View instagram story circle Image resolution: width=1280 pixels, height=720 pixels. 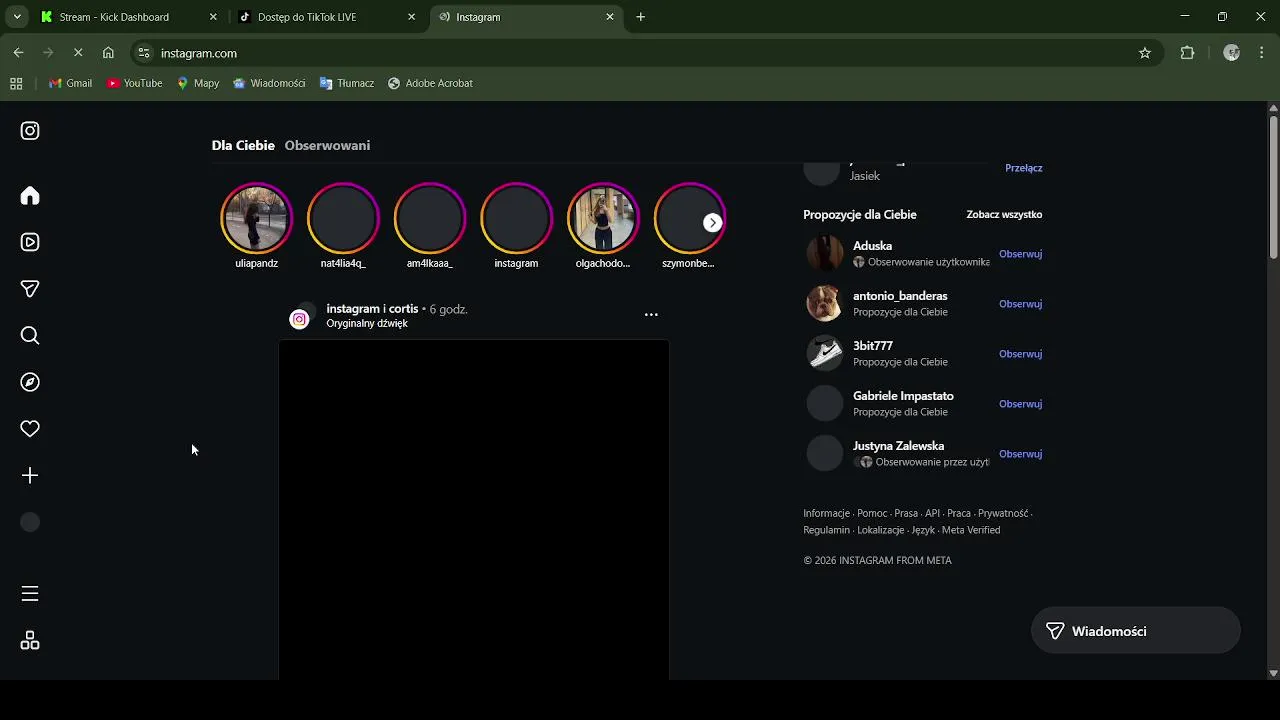516,219
